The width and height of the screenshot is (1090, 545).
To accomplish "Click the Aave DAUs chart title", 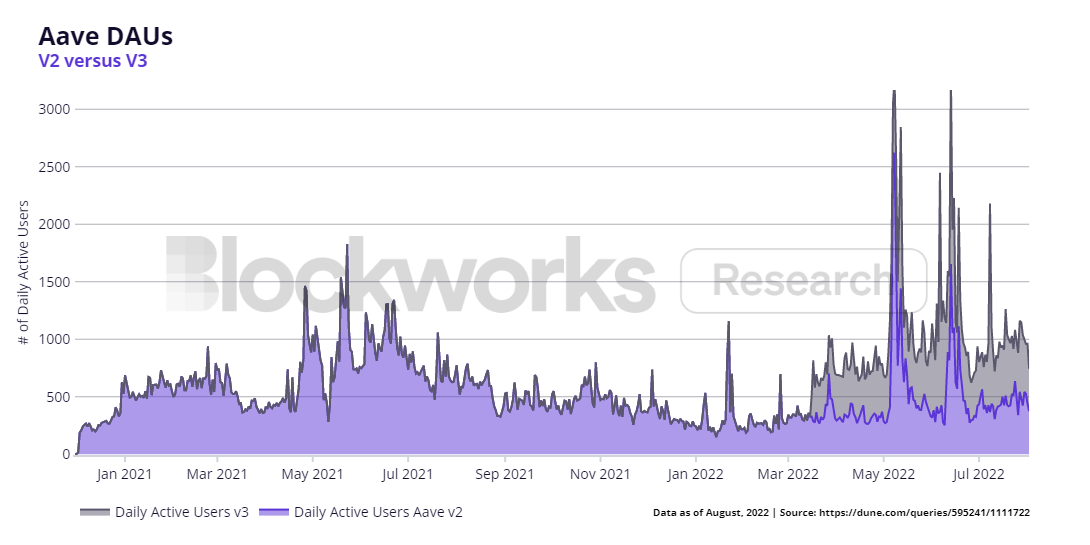I will coord(105,36).
